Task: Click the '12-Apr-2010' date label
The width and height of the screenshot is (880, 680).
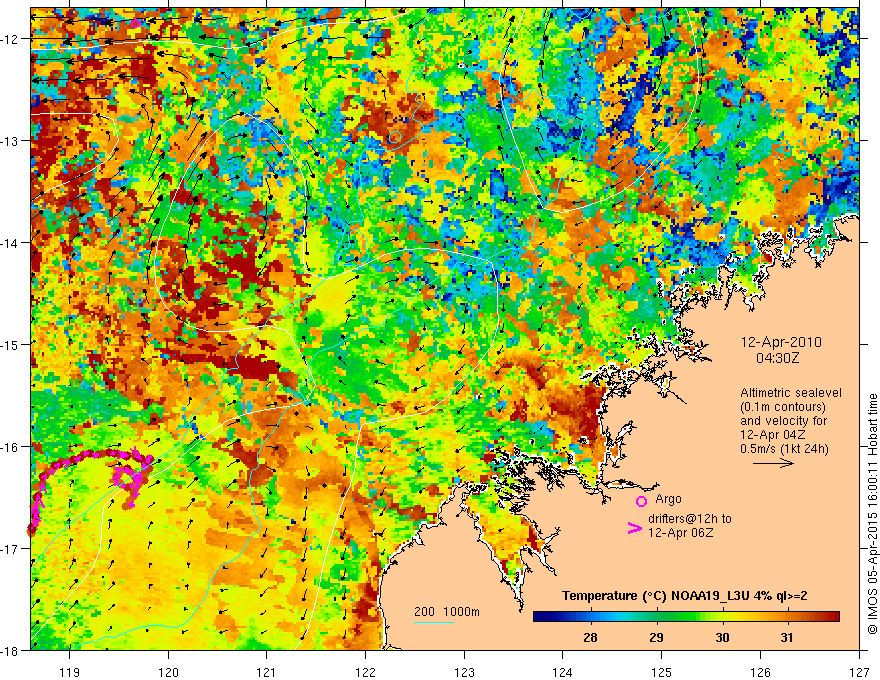Action: point(781,342)
